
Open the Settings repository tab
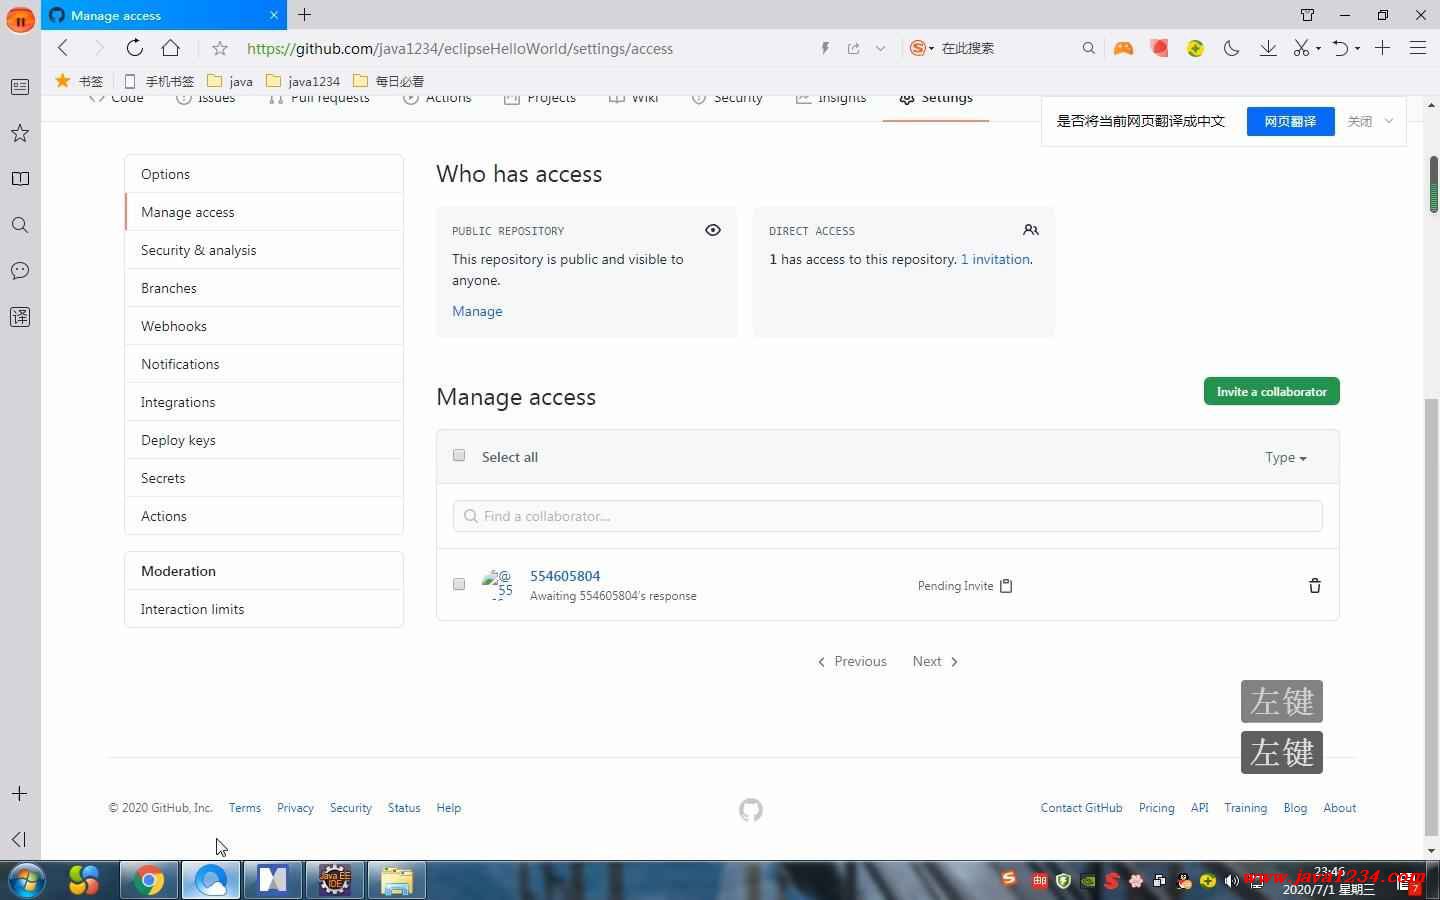coord(936,98)
